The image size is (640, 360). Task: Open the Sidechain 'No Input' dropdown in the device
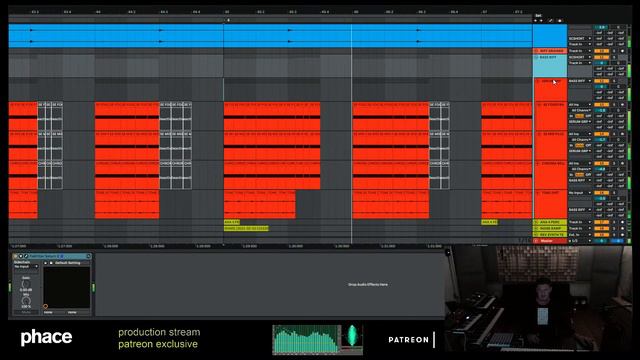26,267
